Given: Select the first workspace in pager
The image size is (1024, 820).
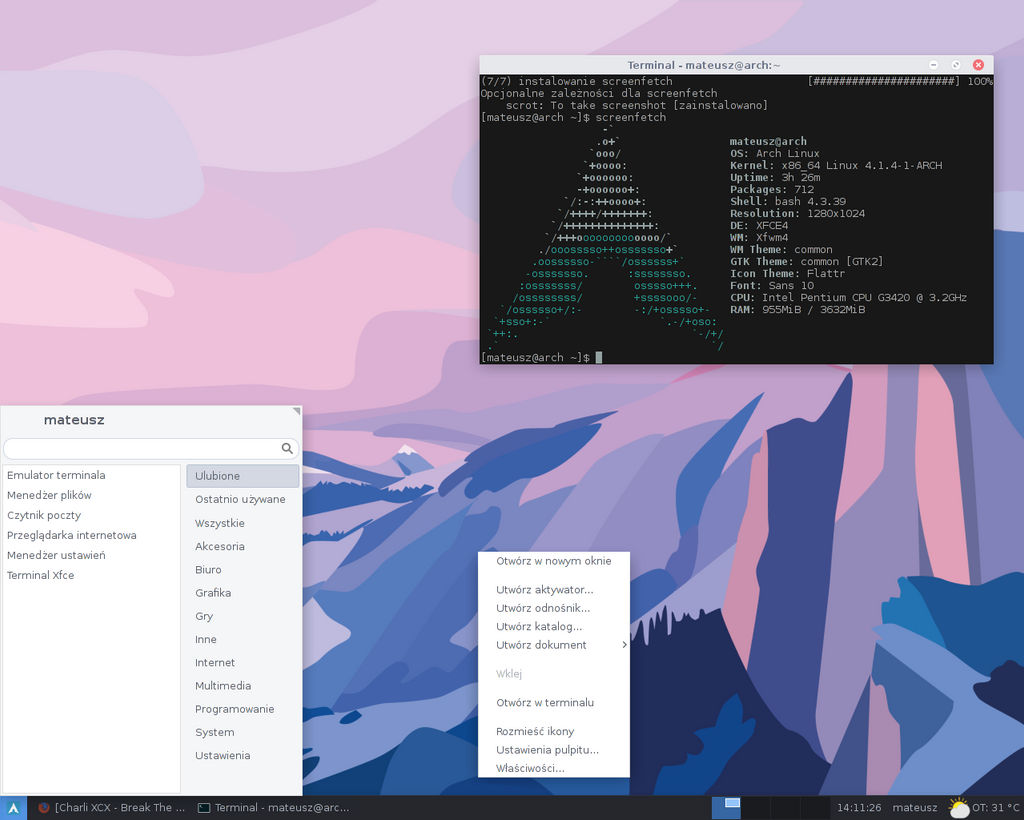Looking at the screenshot, I should (x=726, y=808).
